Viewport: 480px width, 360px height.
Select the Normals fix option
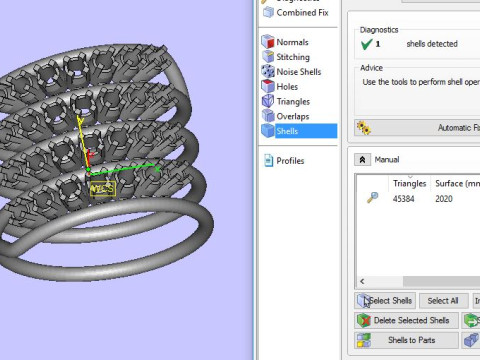(292, 42)
